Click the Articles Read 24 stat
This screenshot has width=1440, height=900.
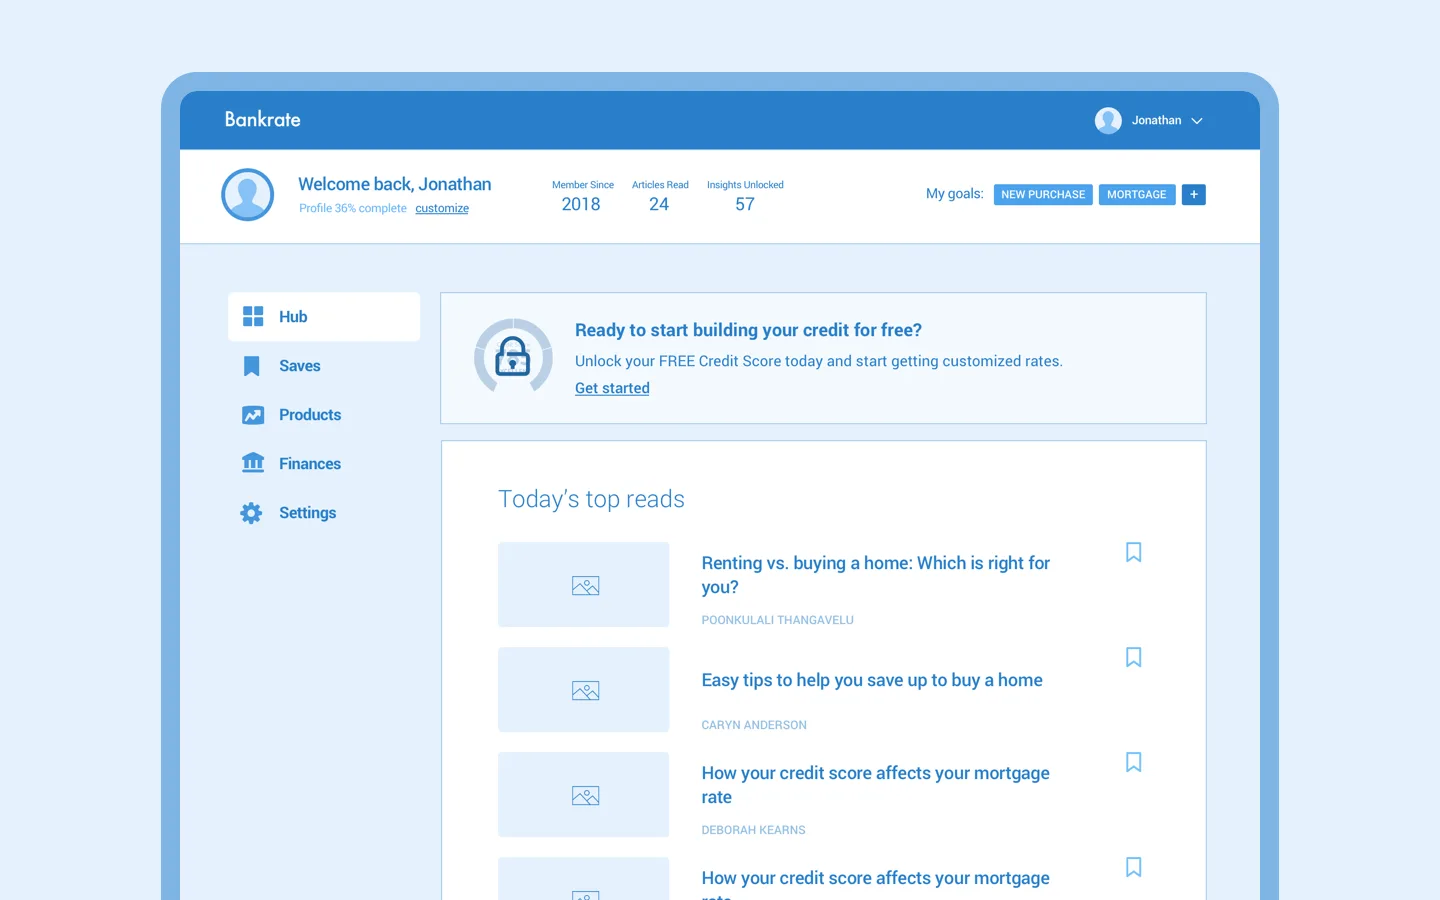coord(660,197)
